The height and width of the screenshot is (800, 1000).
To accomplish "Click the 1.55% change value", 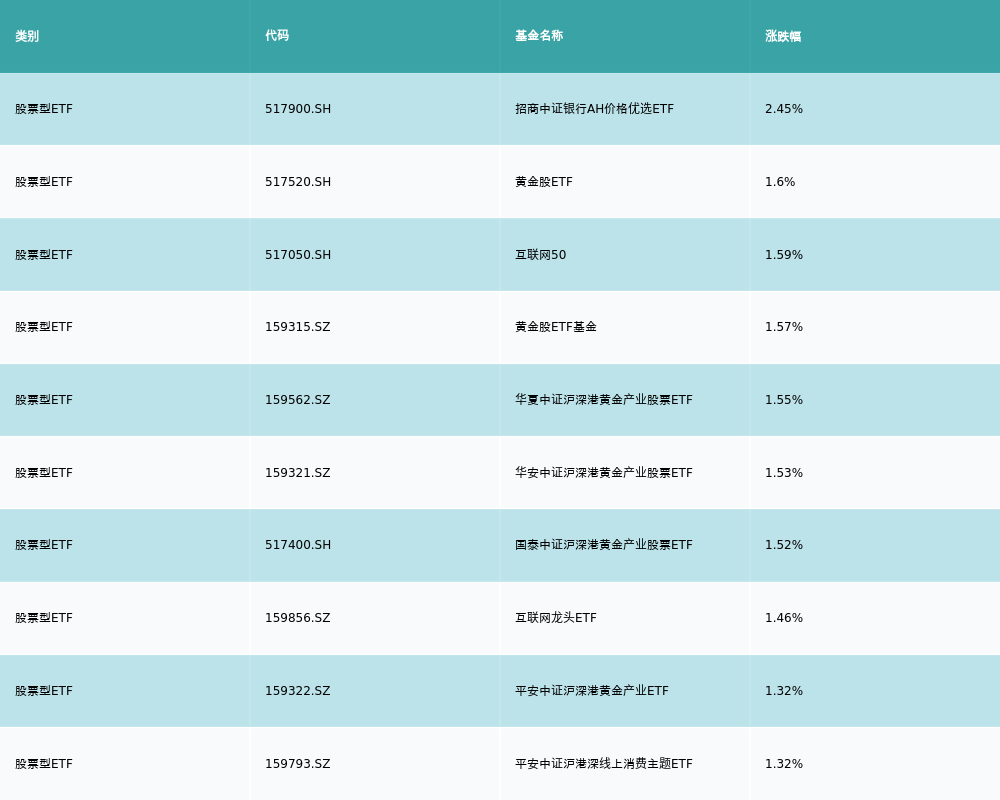I will (x=784, y=400).
